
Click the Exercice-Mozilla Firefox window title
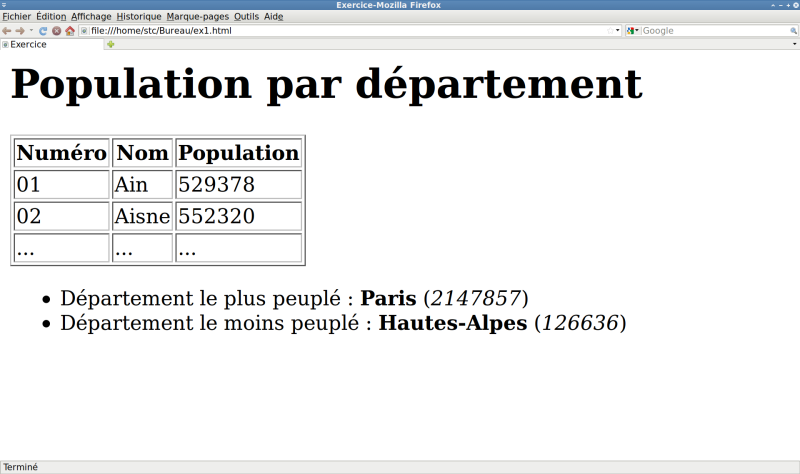[388, 5]
